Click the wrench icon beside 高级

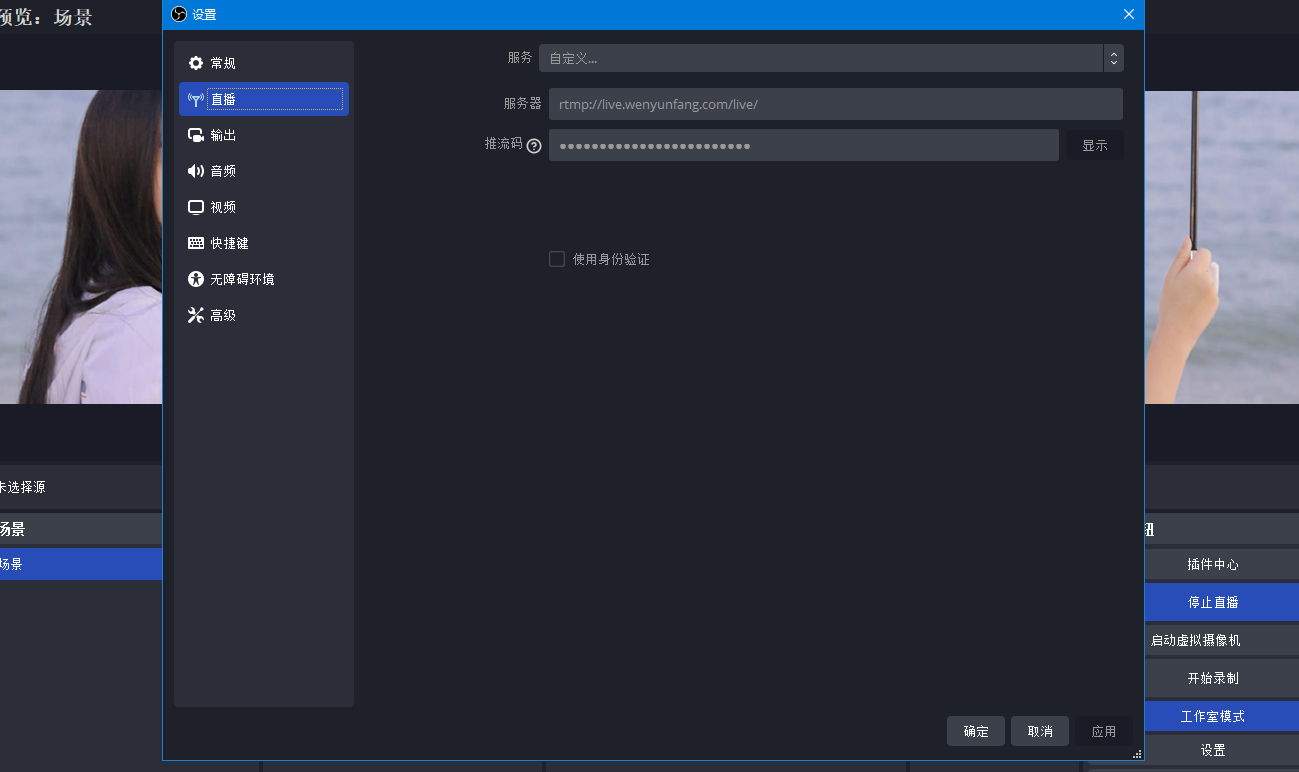pos(196,315)
